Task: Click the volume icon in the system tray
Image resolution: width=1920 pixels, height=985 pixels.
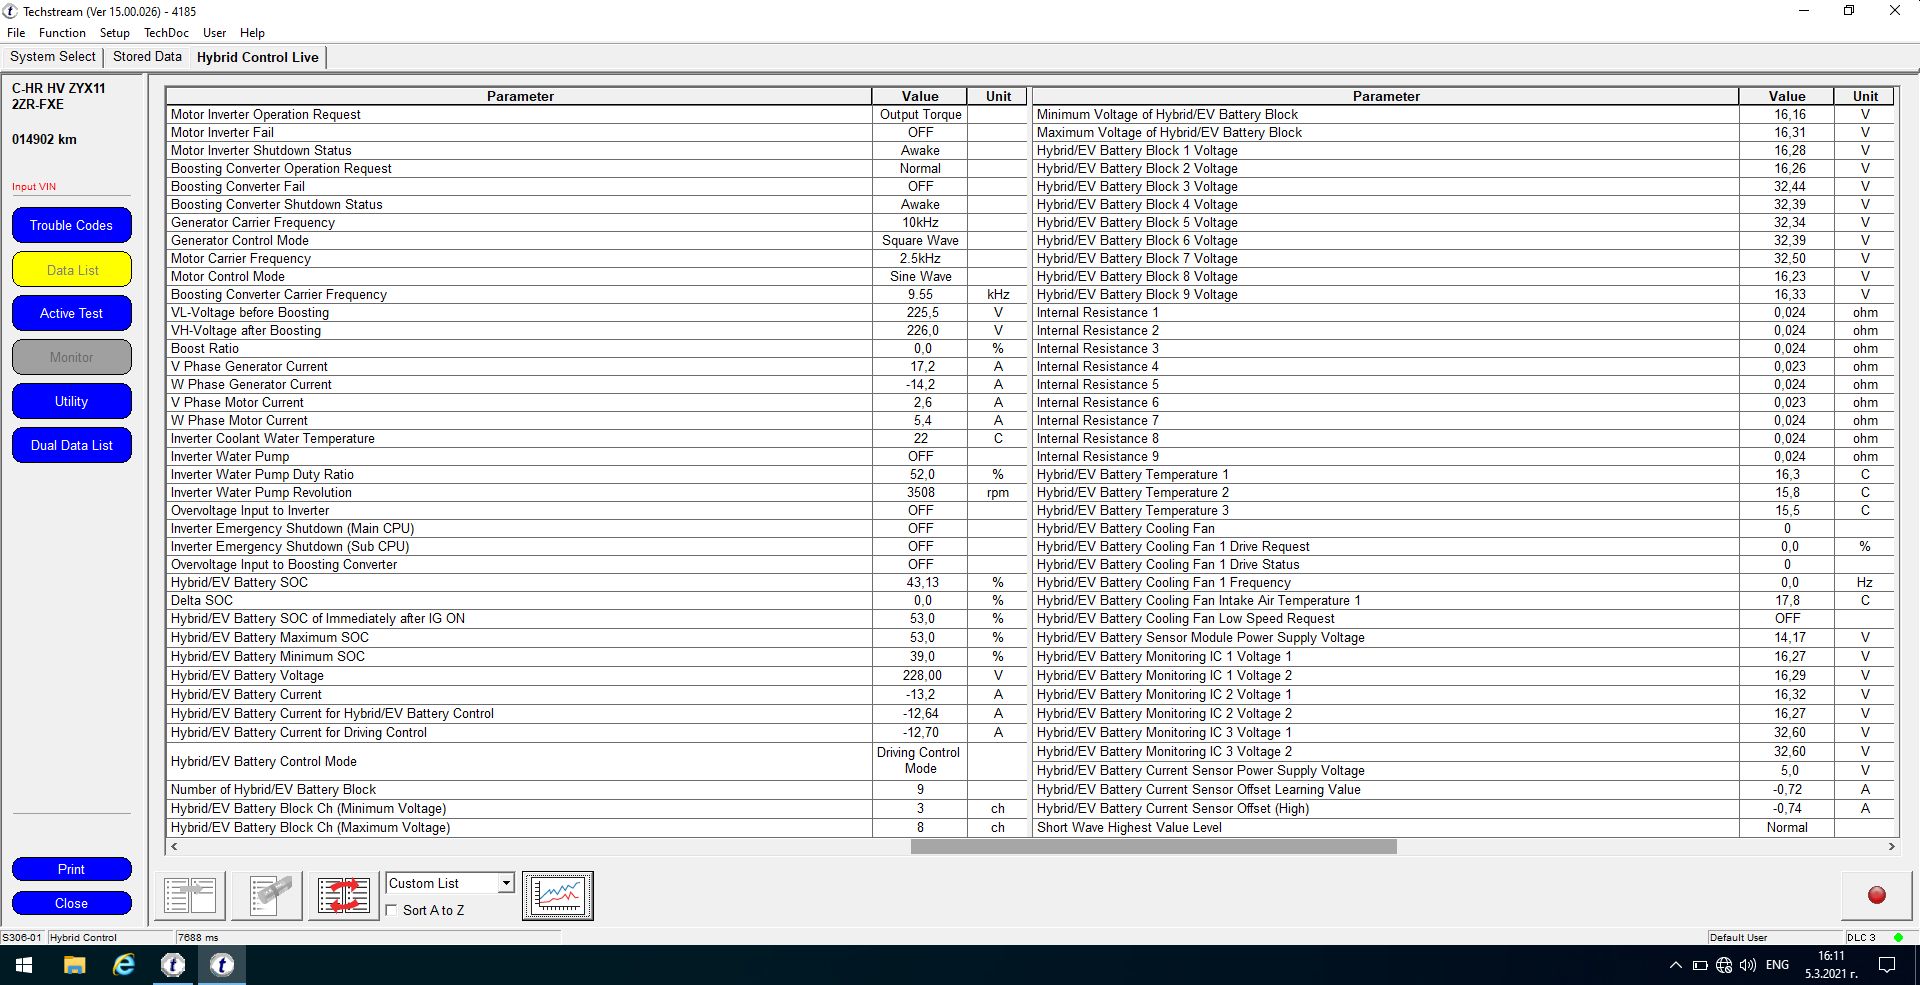Action: click(1746, 965)
